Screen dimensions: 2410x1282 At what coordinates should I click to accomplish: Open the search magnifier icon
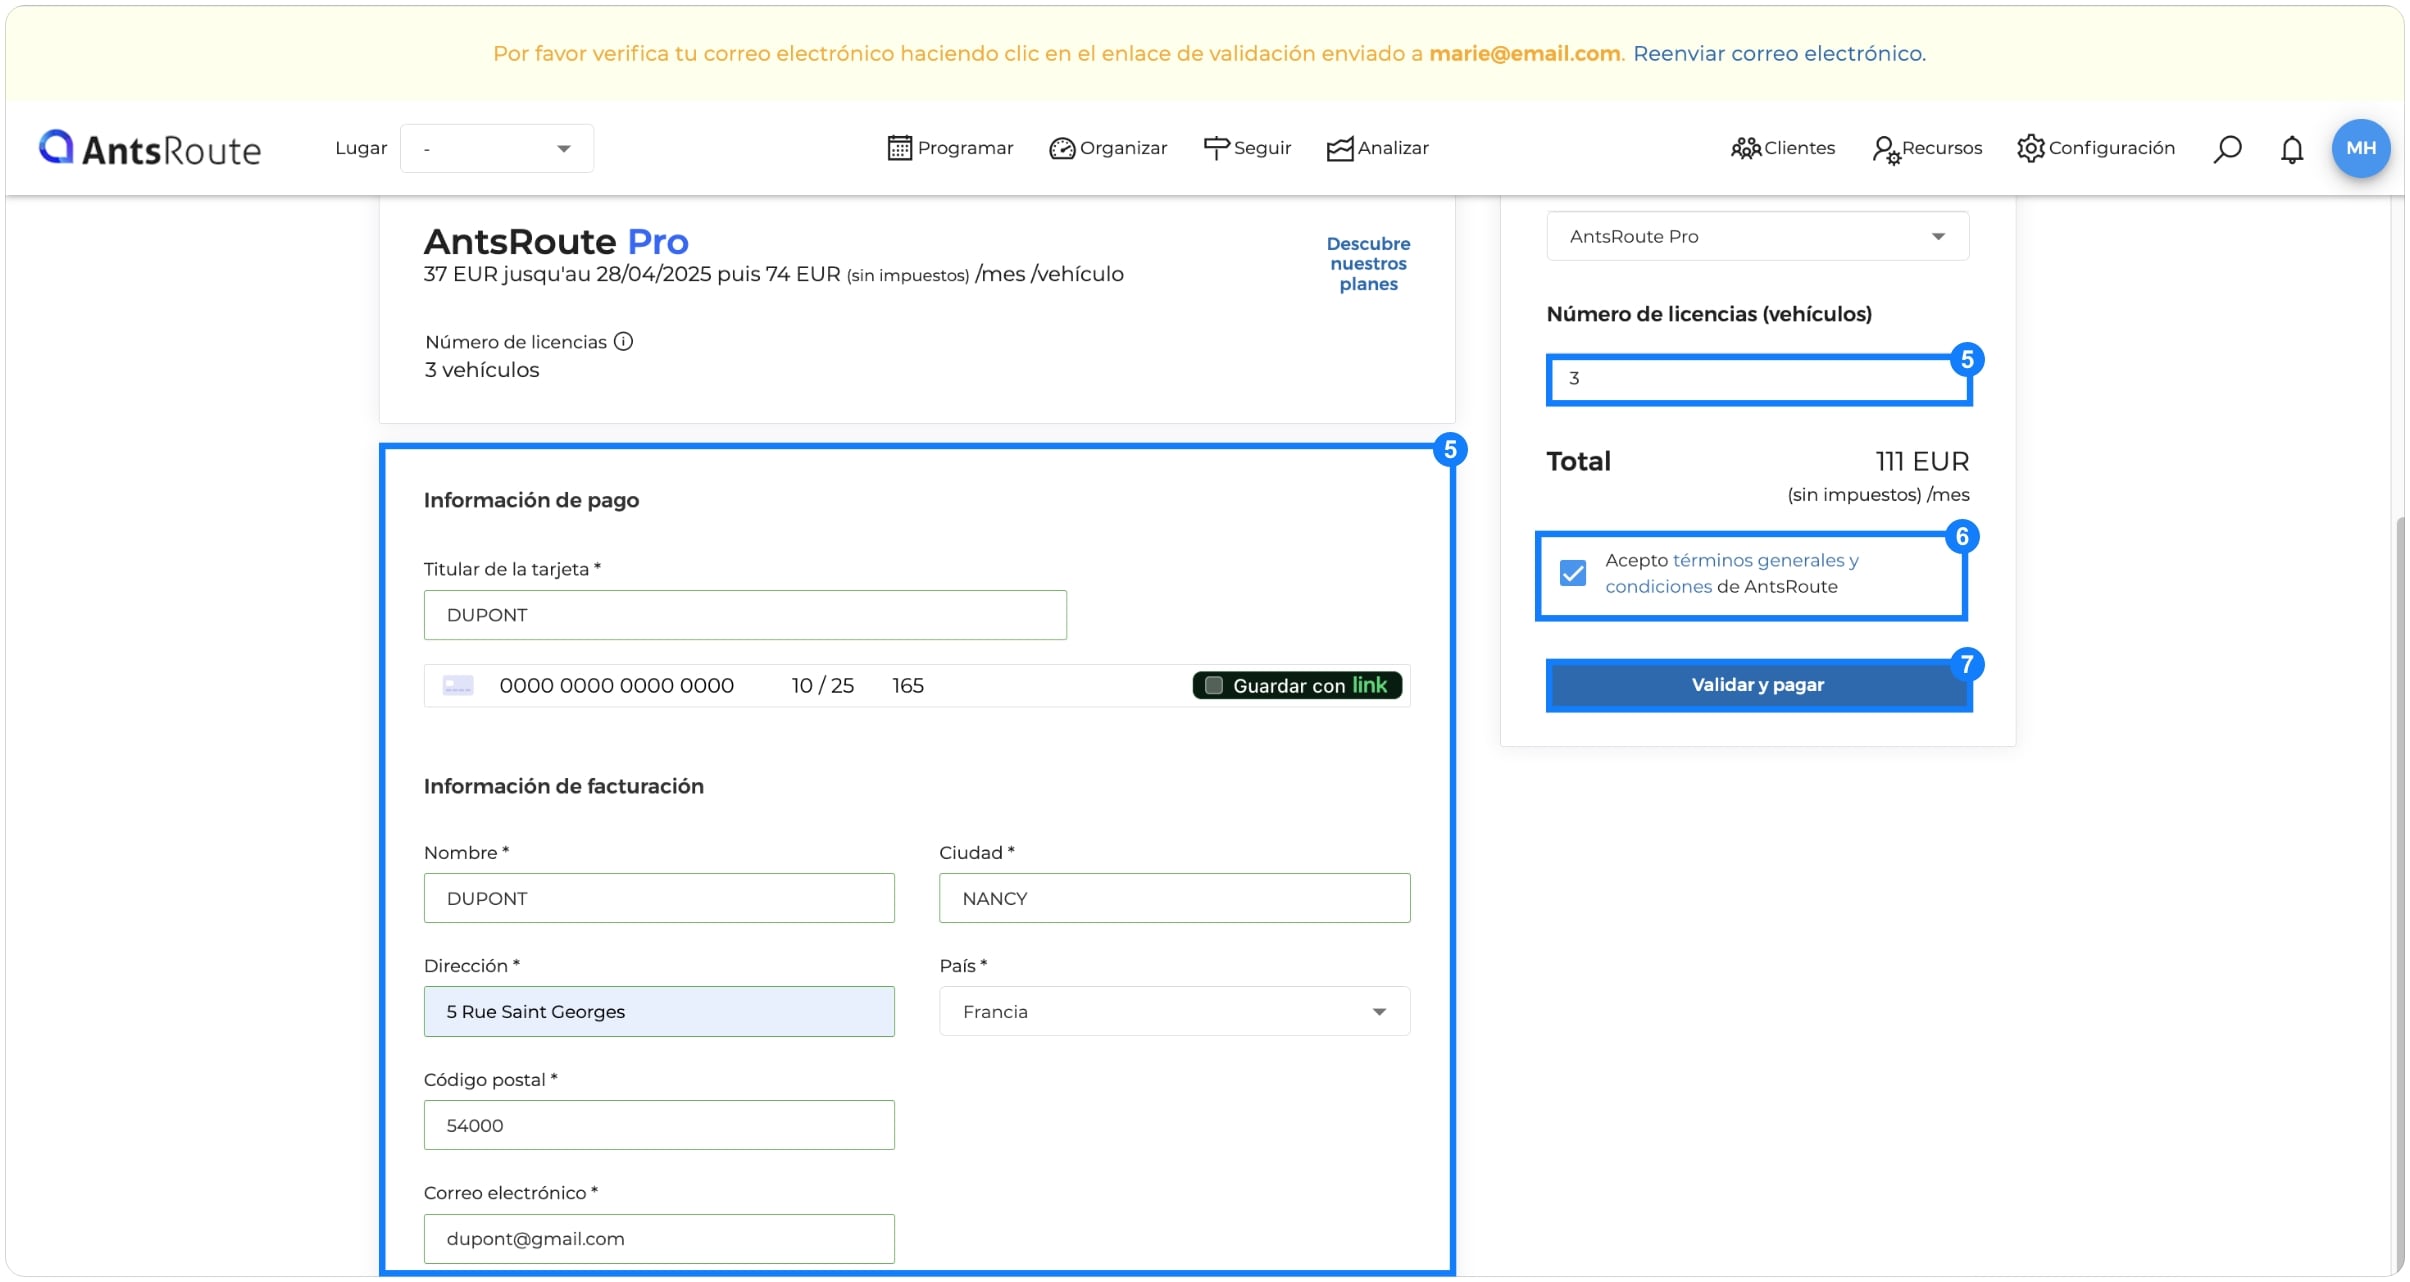[x=2227, y=149]
